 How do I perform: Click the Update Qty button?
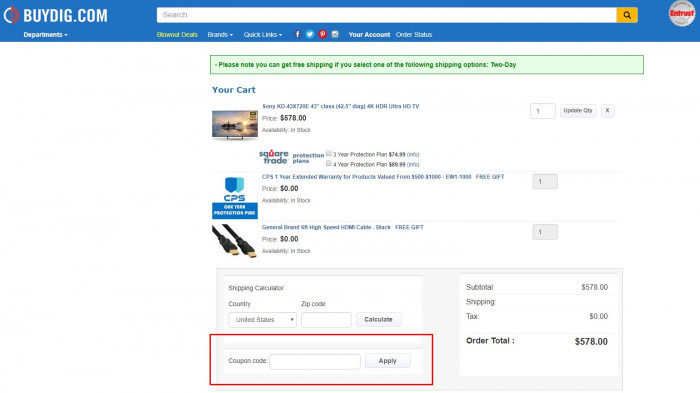click(x=578, y=110)
